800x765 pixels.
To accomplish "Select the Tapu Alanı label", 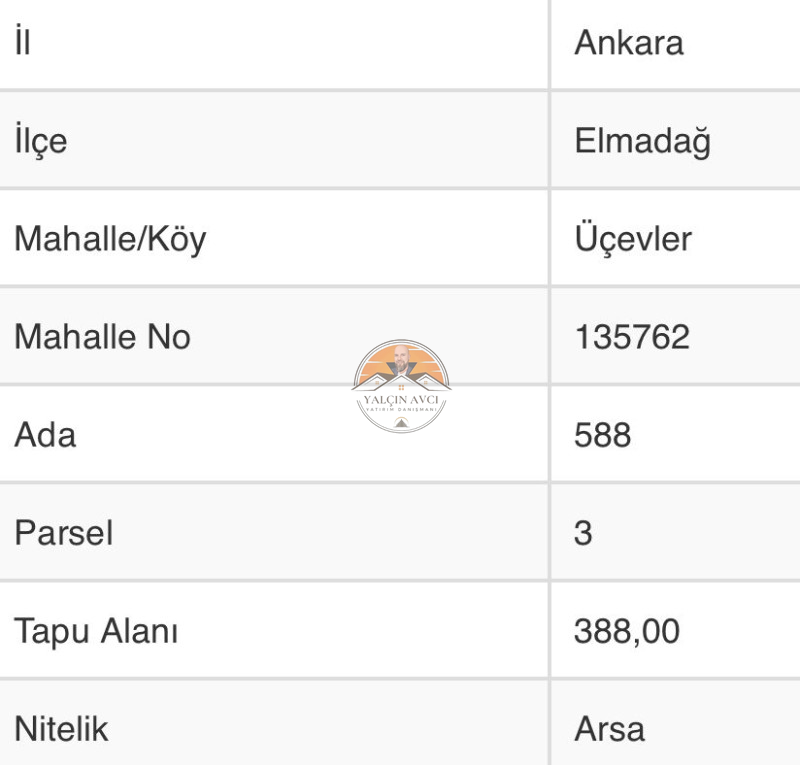I will coord(96,632).
